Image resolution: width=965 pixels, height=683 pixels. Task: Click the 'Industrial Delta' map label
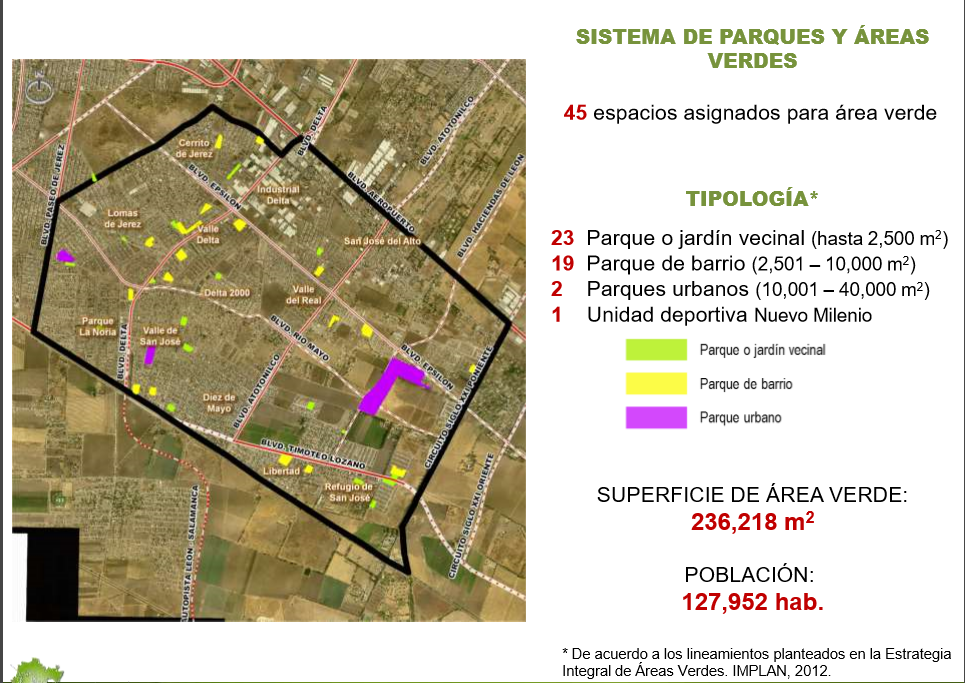(x=278, y=194)
